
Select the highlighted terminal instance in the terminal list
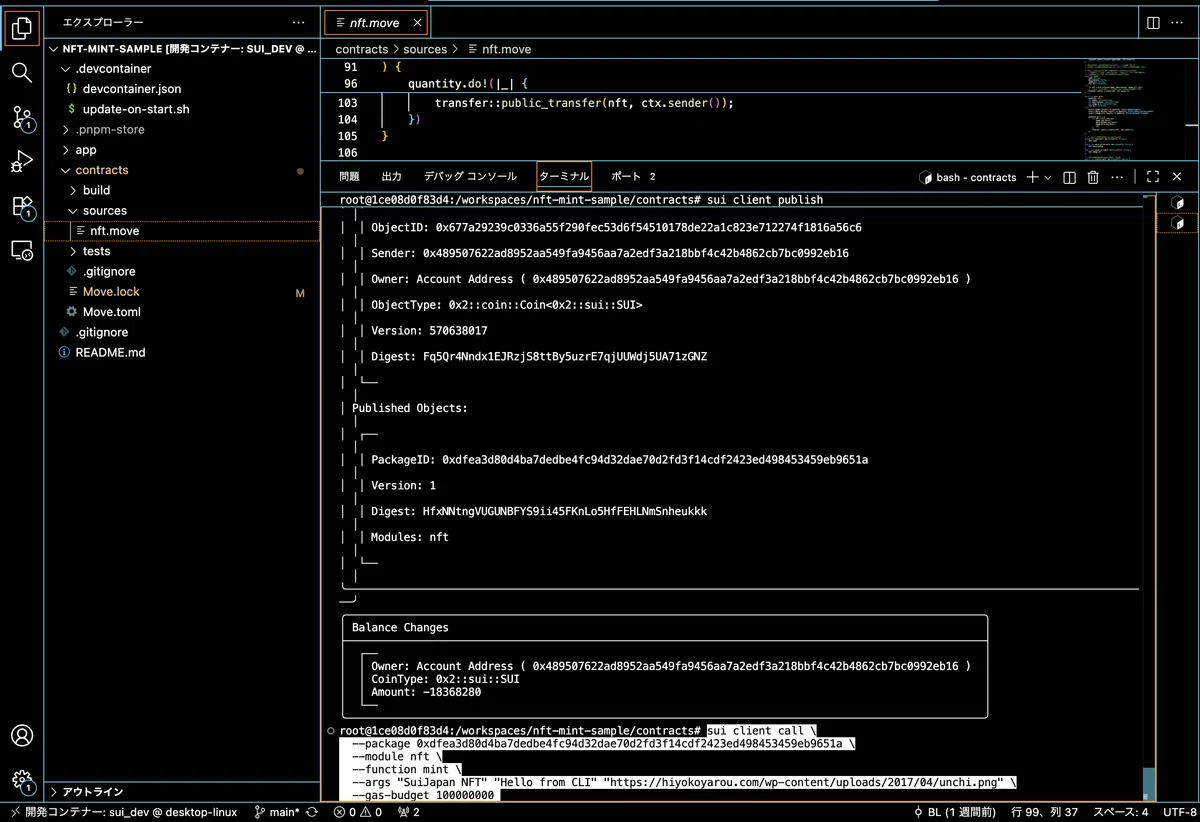point(1178,223)
